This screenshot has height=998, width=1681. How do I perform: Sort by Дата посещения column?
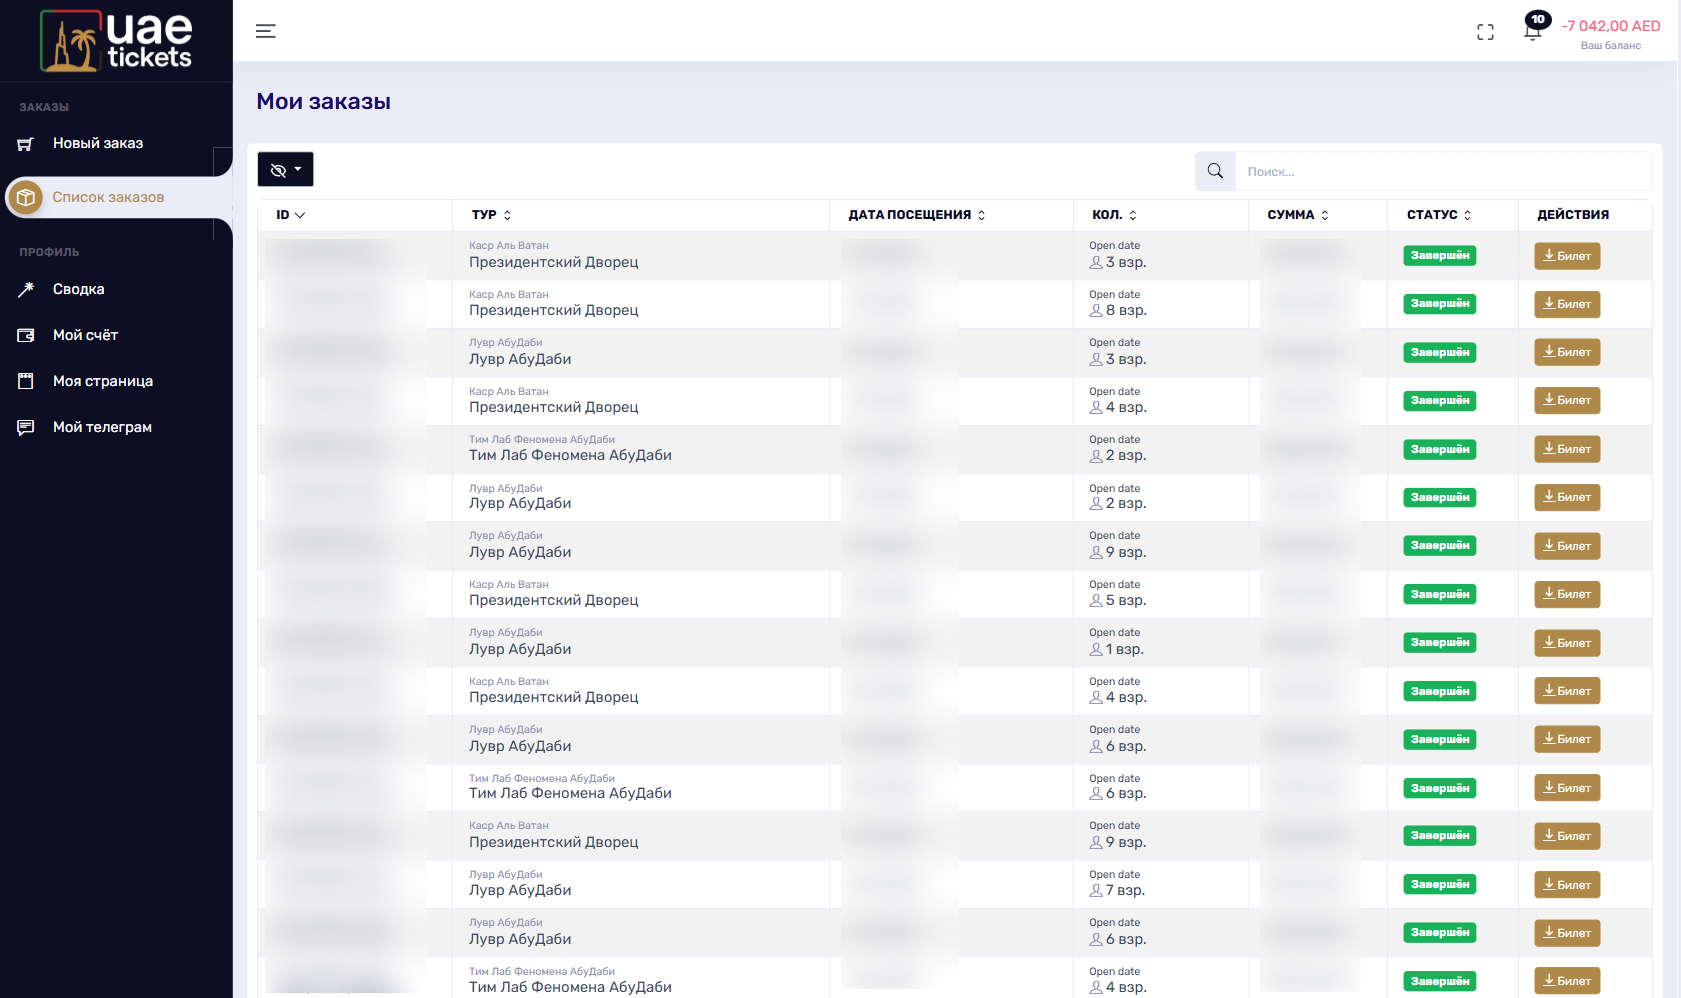pos(916,215)
